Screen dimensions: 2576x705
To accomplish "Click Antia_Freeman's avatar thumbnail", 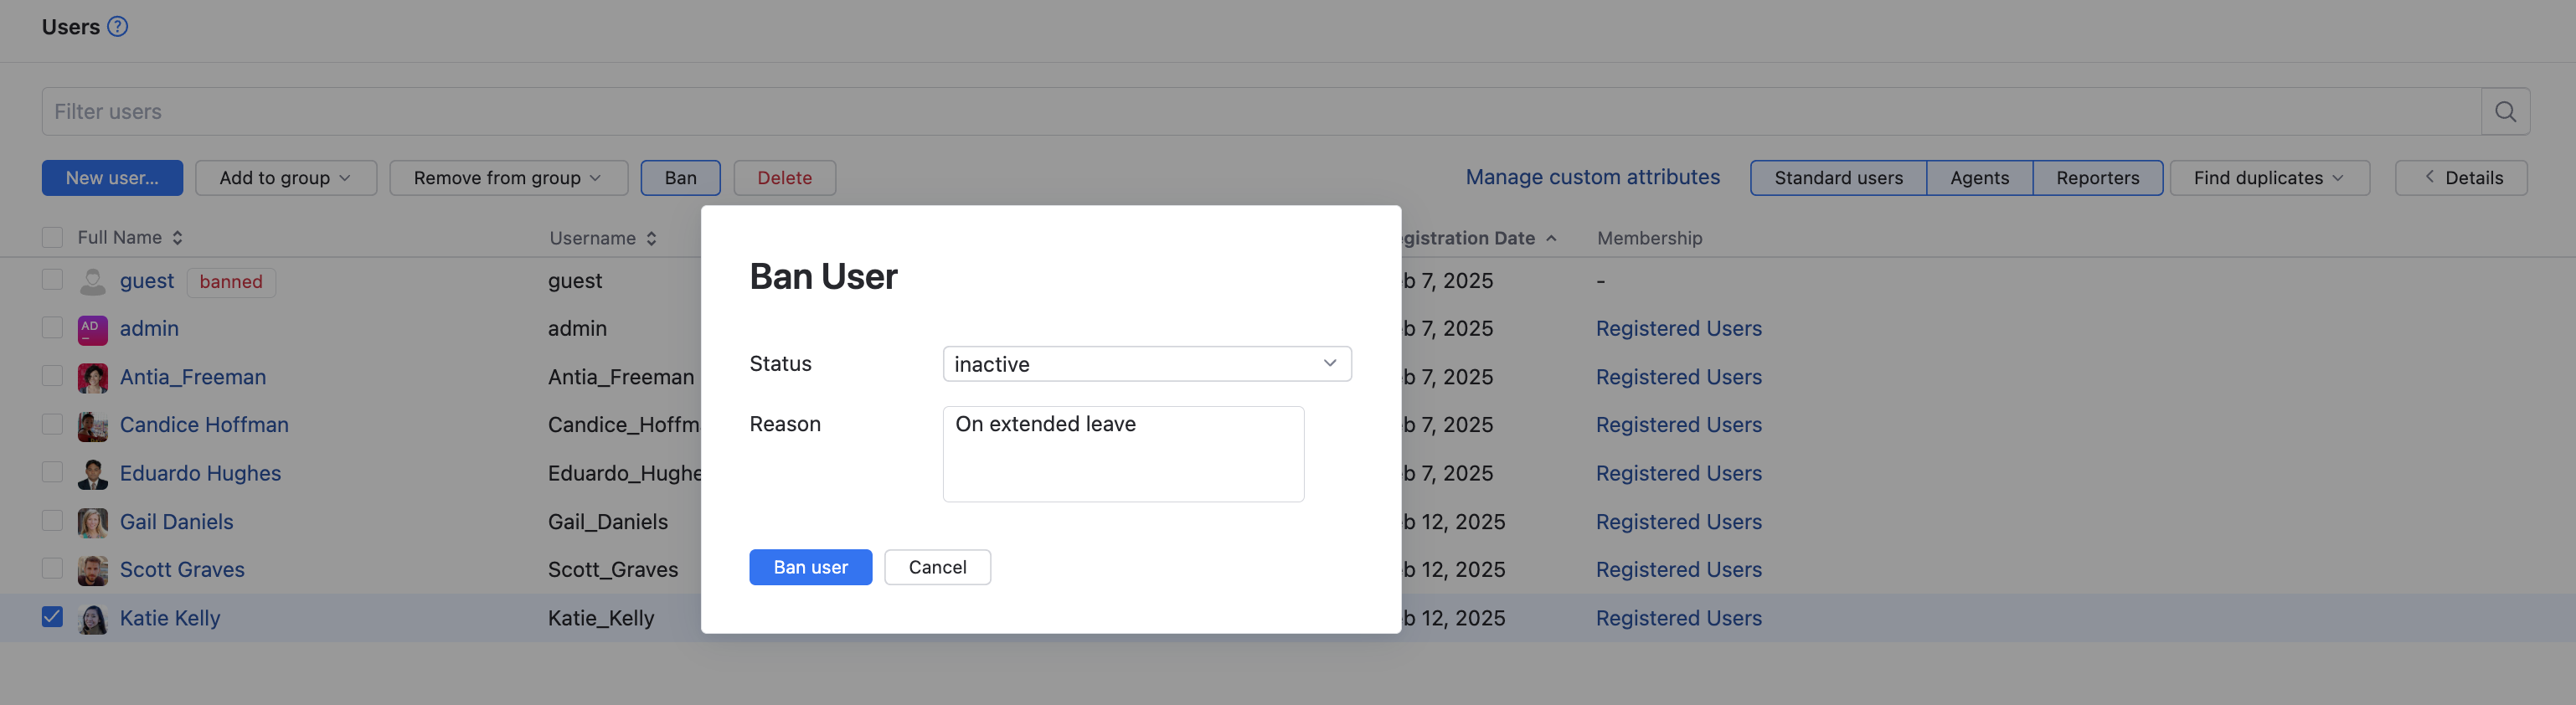I will pos(92,378).
